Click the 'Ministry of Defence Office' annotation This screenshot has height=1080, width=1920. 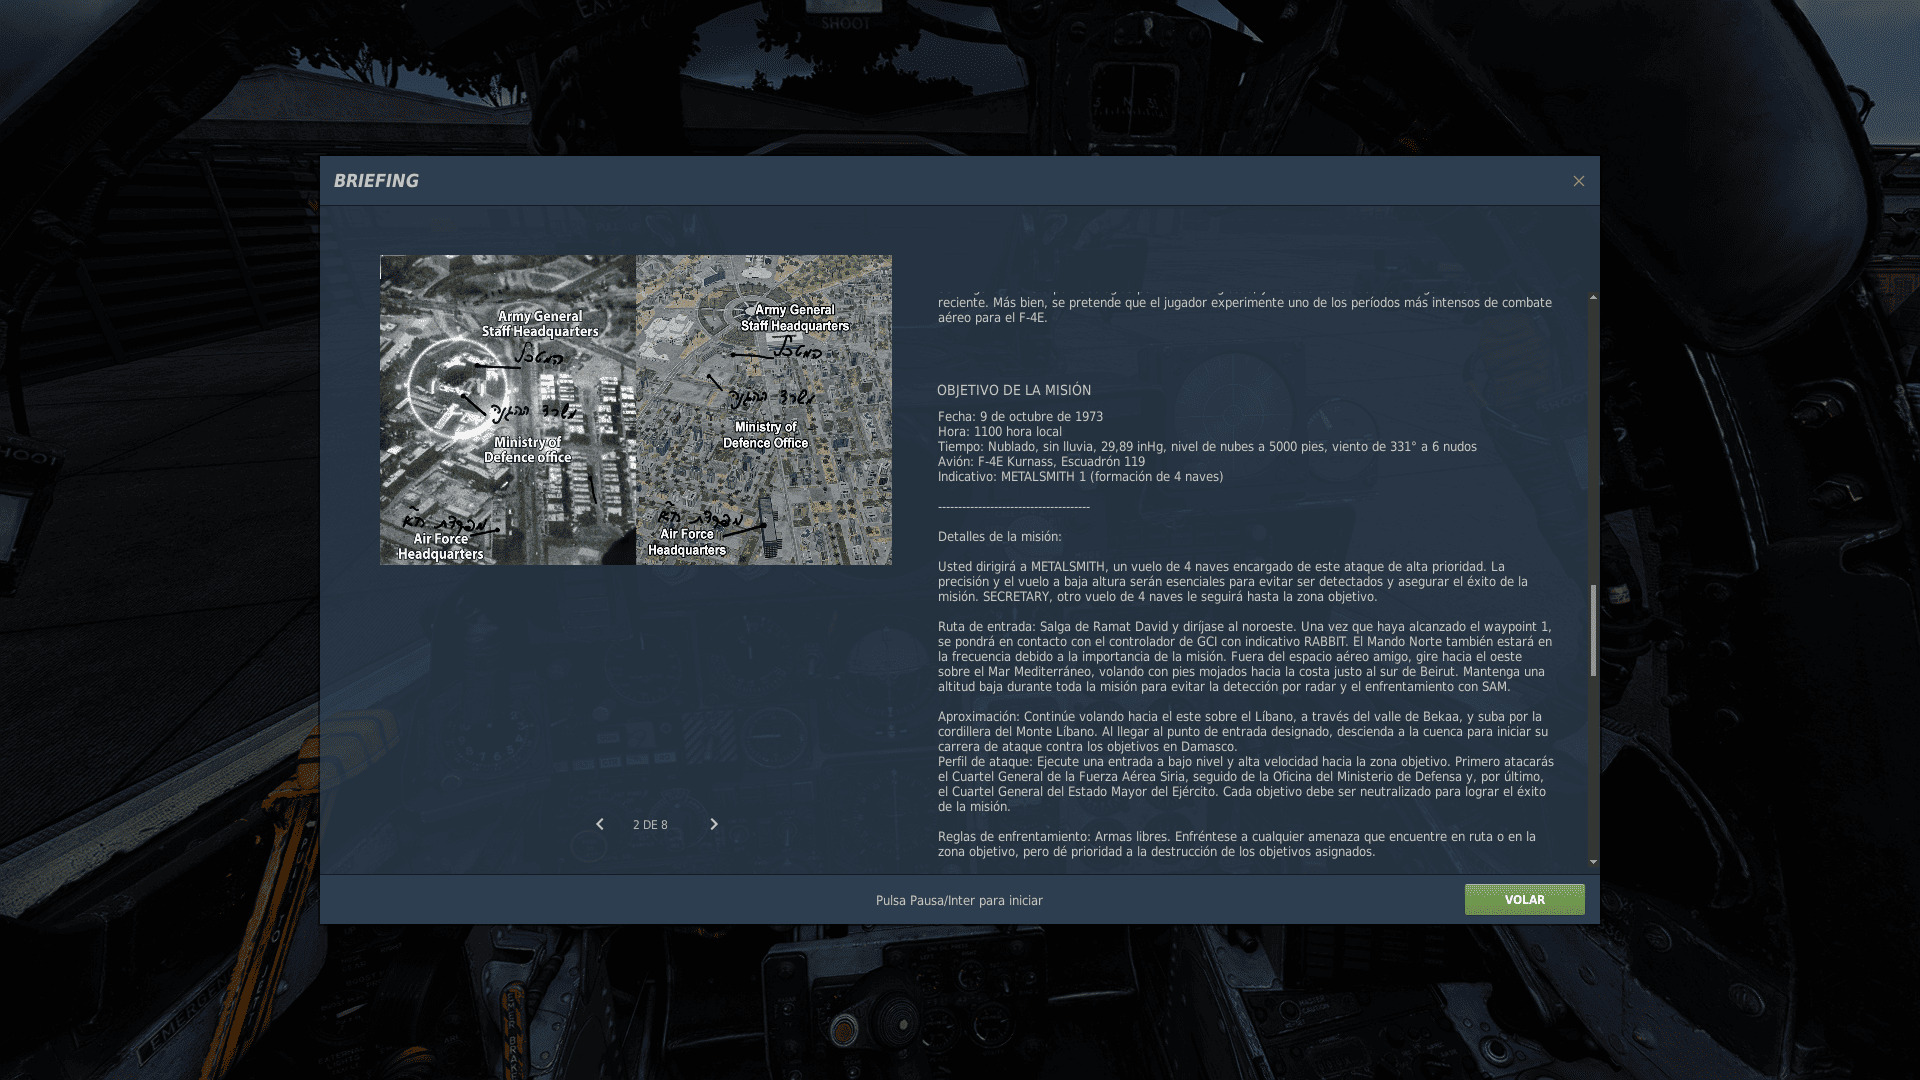[764, 434]
